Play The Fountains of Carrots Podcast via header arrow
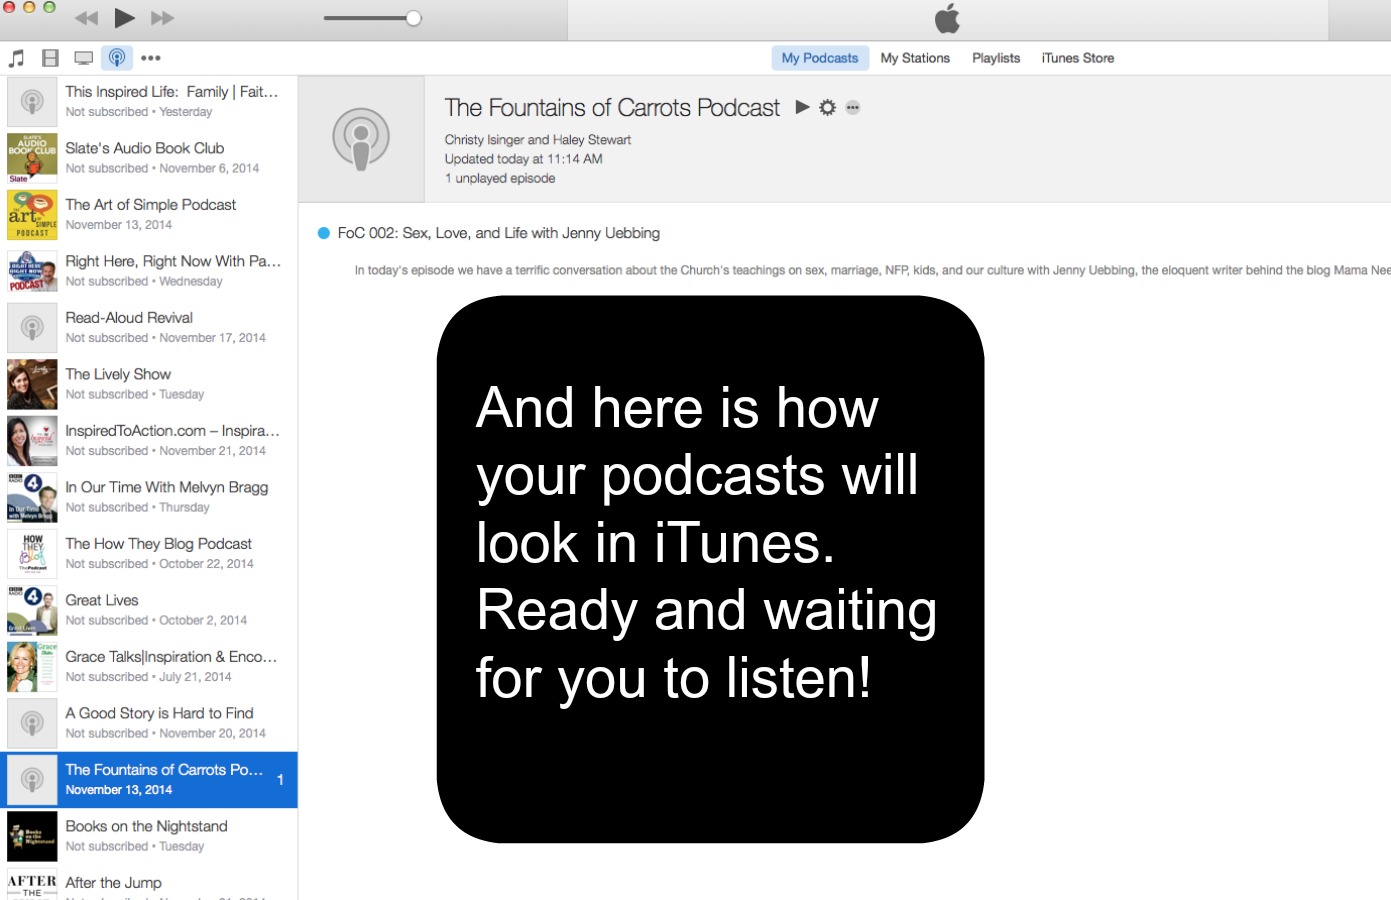 (x=802, y=107)
